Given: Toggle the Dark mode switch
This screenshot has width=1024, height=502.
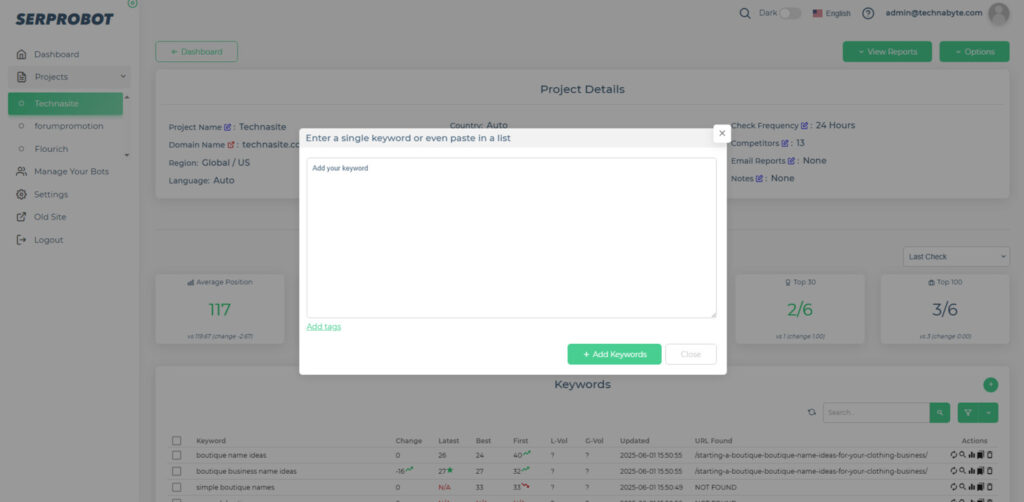Looking at the screenshot, I should (x=790, y=13).
